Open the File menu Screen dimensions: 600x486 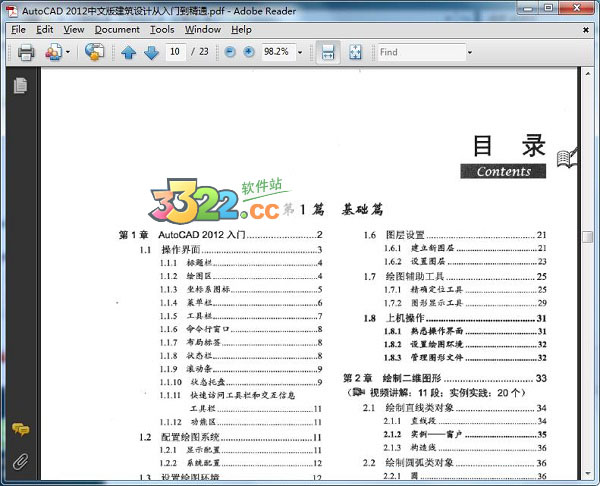click(x=18, y=29)
